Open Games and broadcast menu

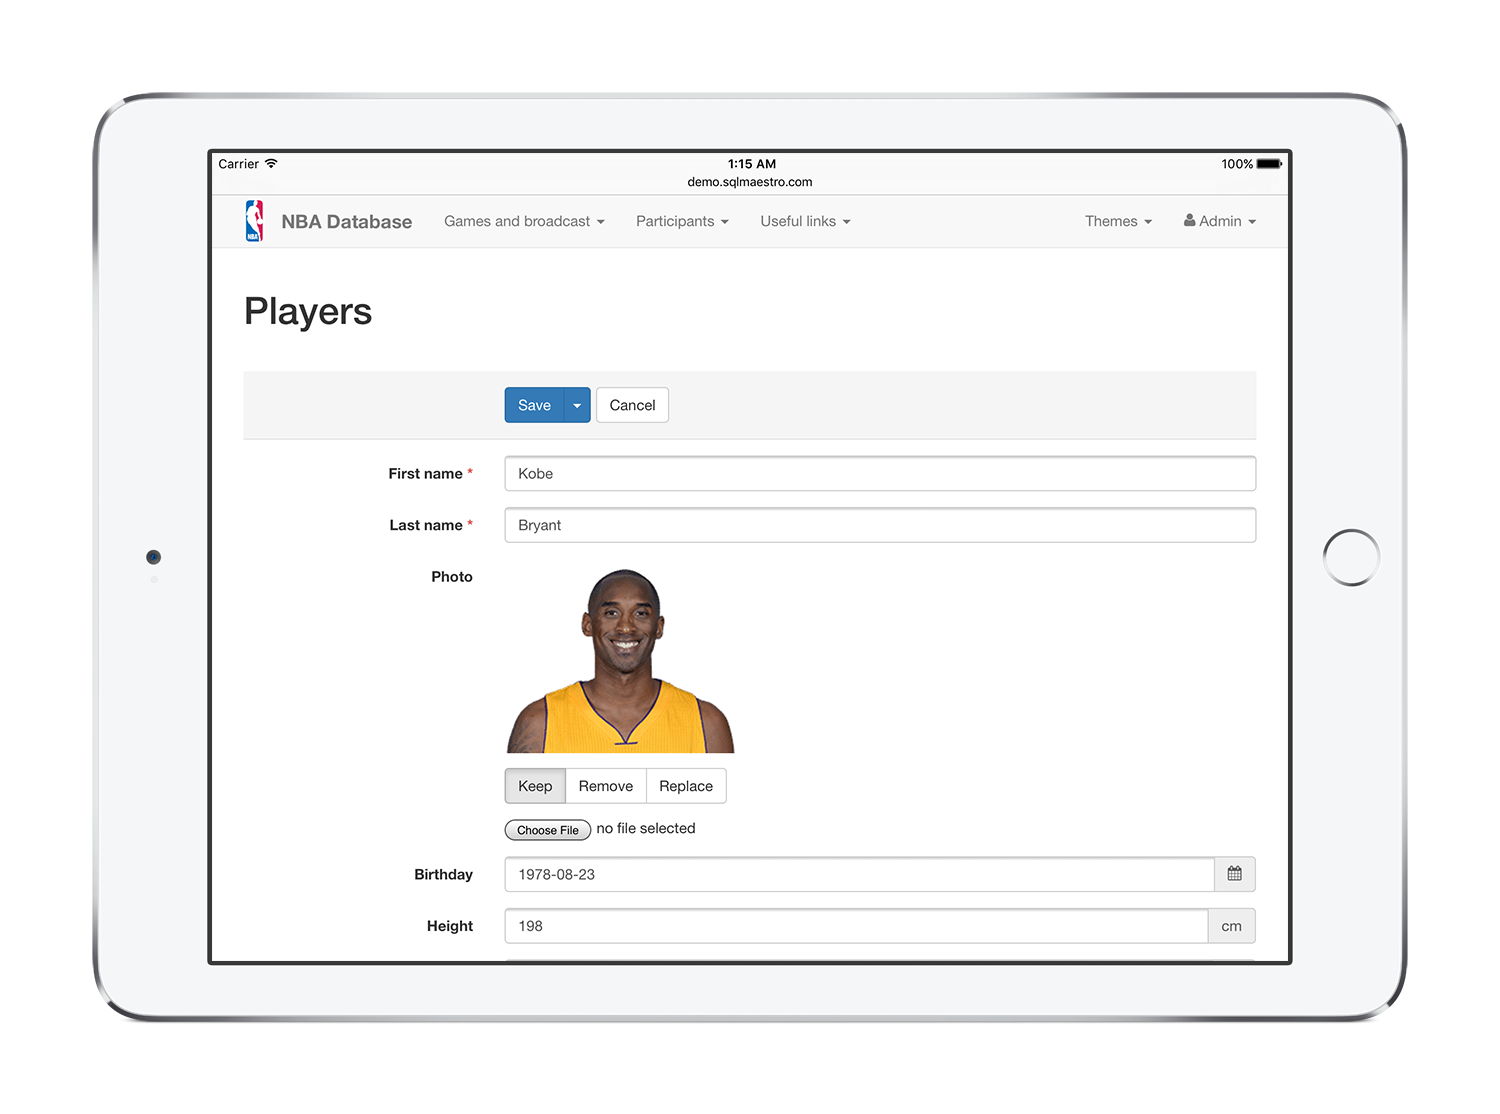(524, 221)
